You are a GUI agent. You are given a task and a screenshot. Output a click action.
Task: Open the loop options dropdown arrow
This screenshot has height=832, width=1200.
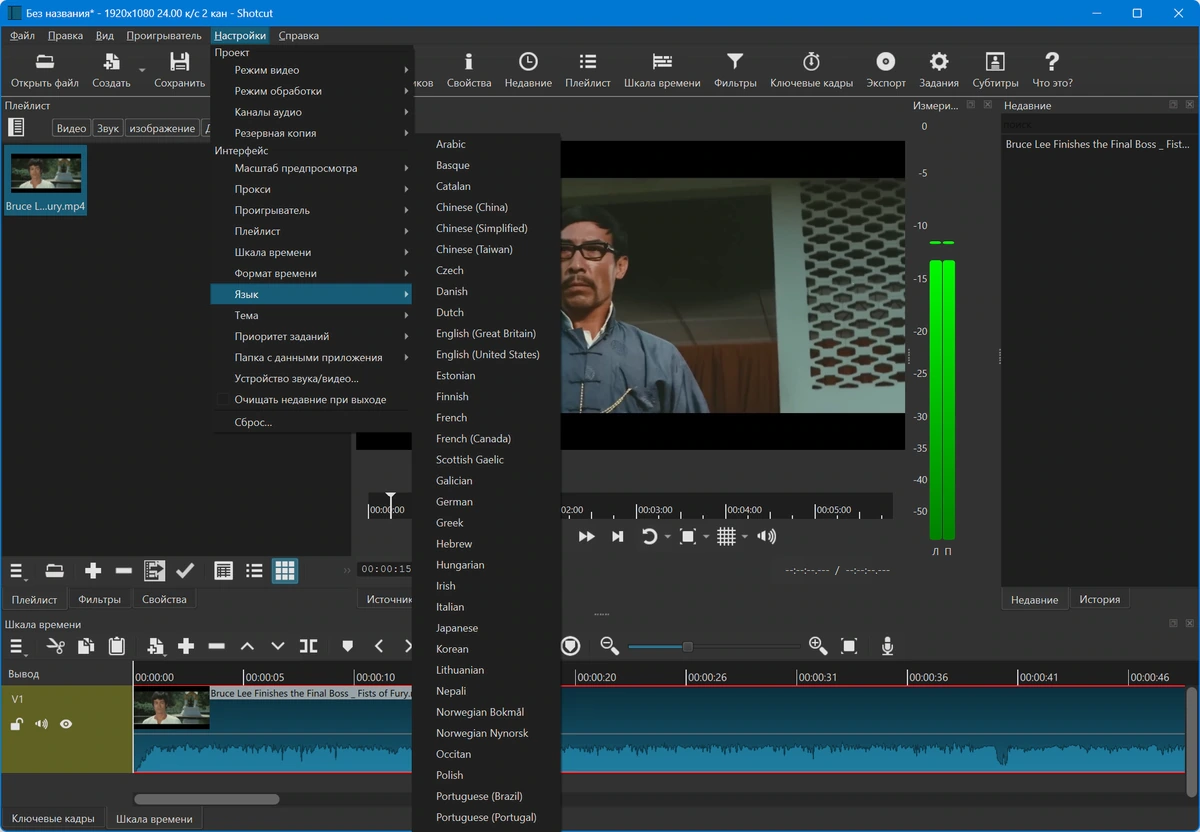point(667,537)
